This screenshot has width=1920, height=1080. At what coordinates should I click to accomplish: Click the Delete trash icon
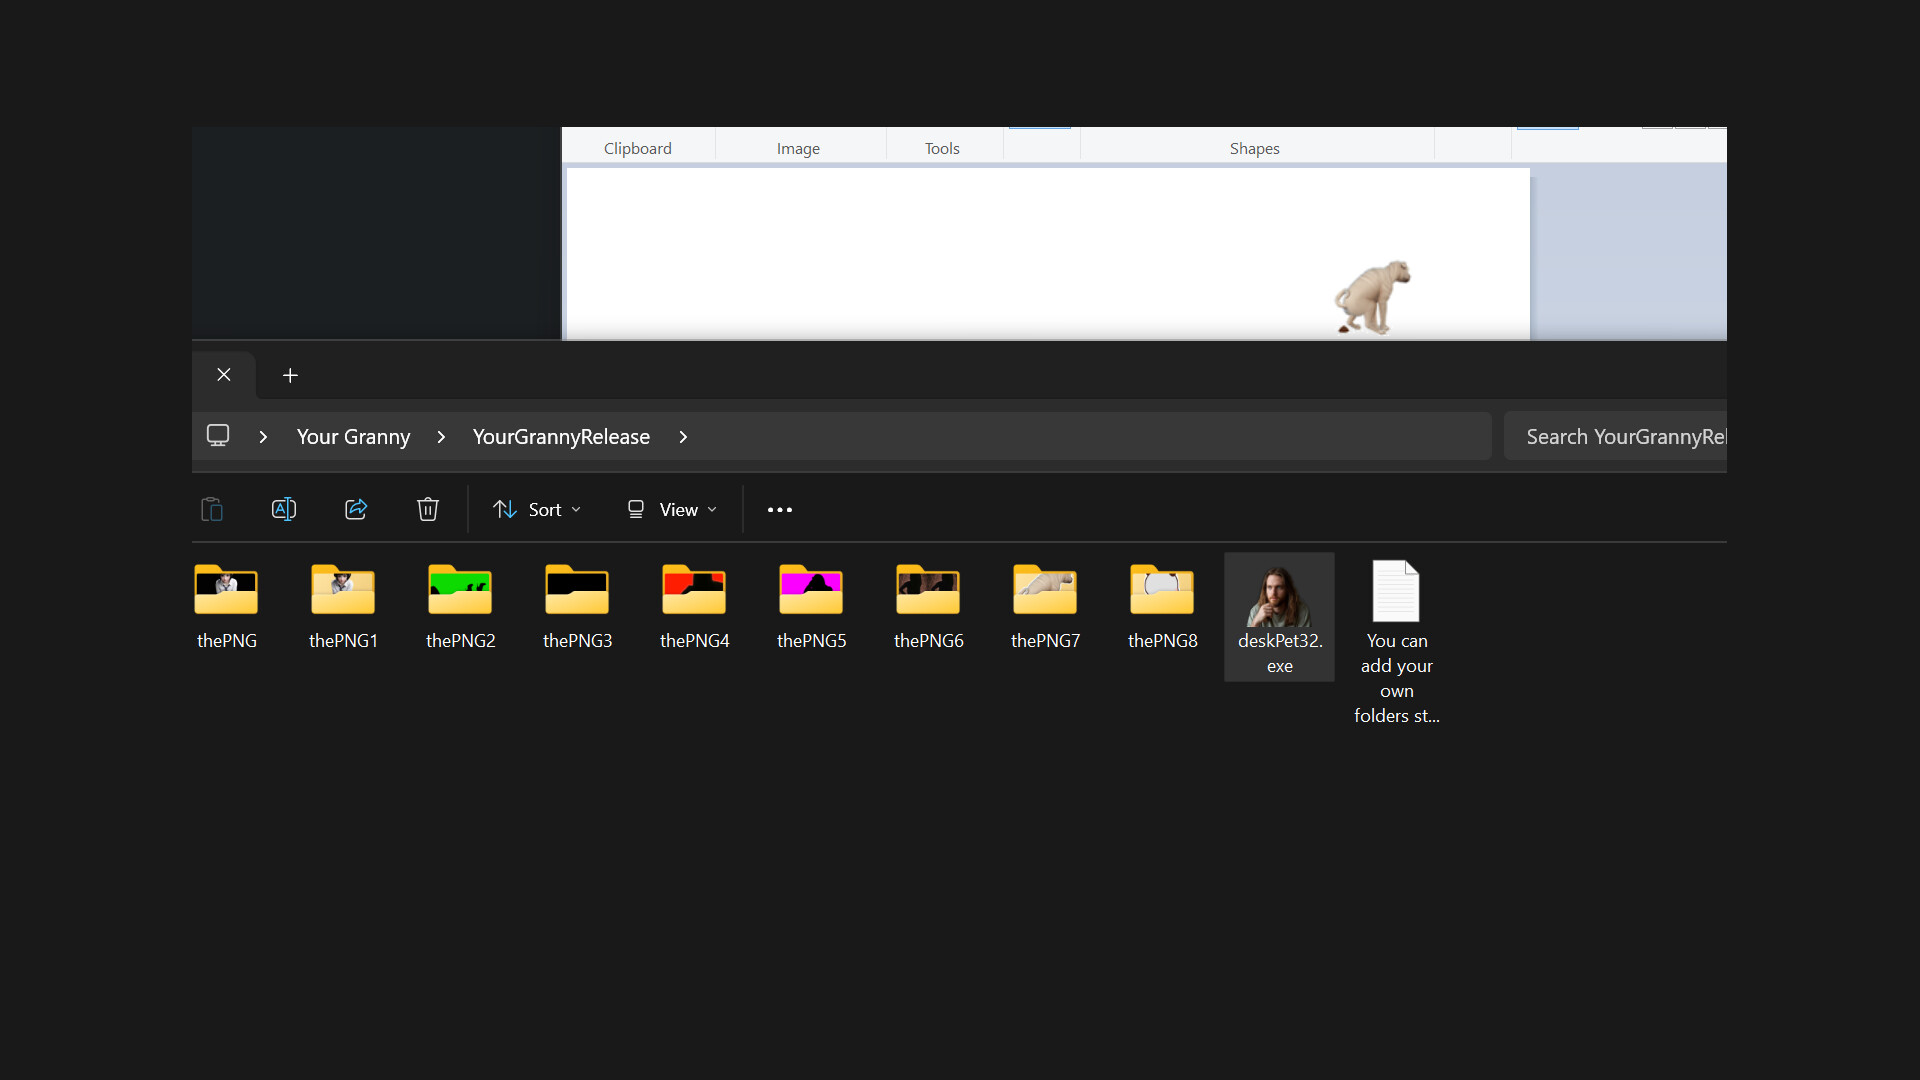(x=427, y=509)
